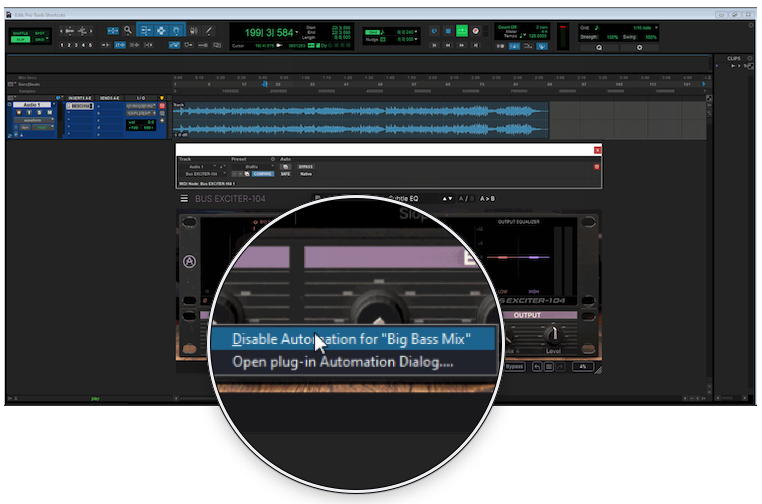Toggle the MIDI Merge icon
This screenshot has width=762, height=504.
tap(528, 46)
